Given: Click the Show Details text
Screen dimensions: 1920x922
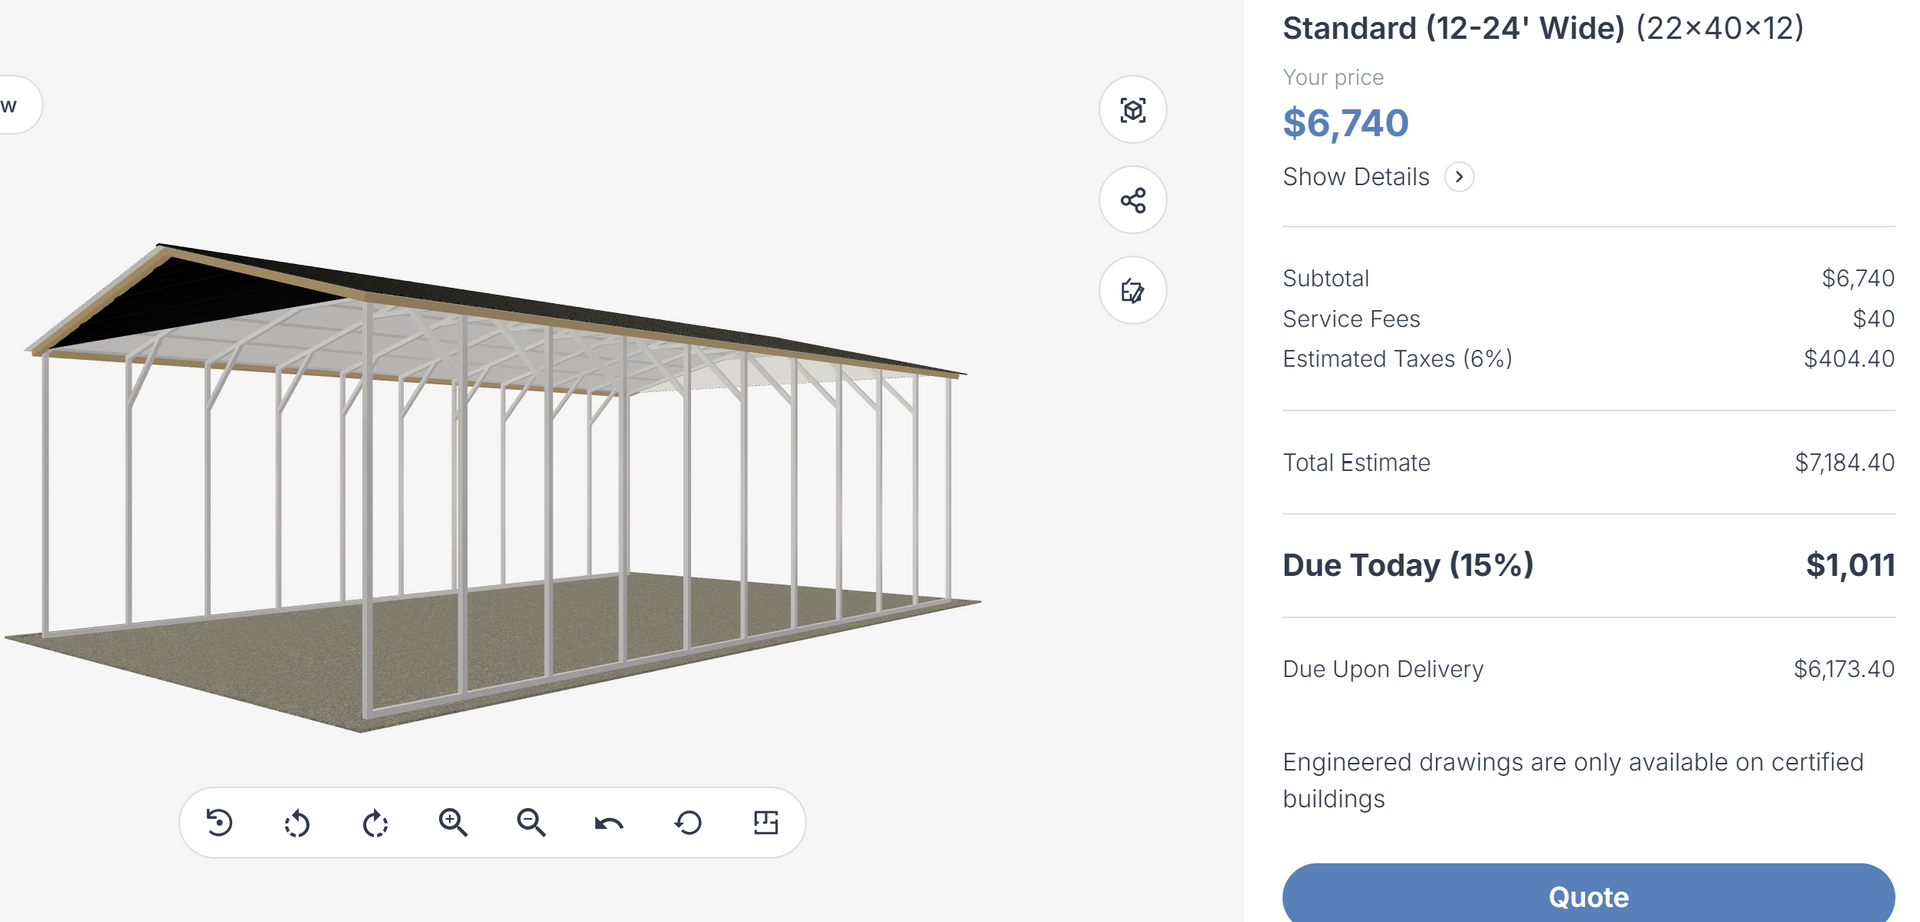Looking at the screenshot, I should click(1356, 177).
